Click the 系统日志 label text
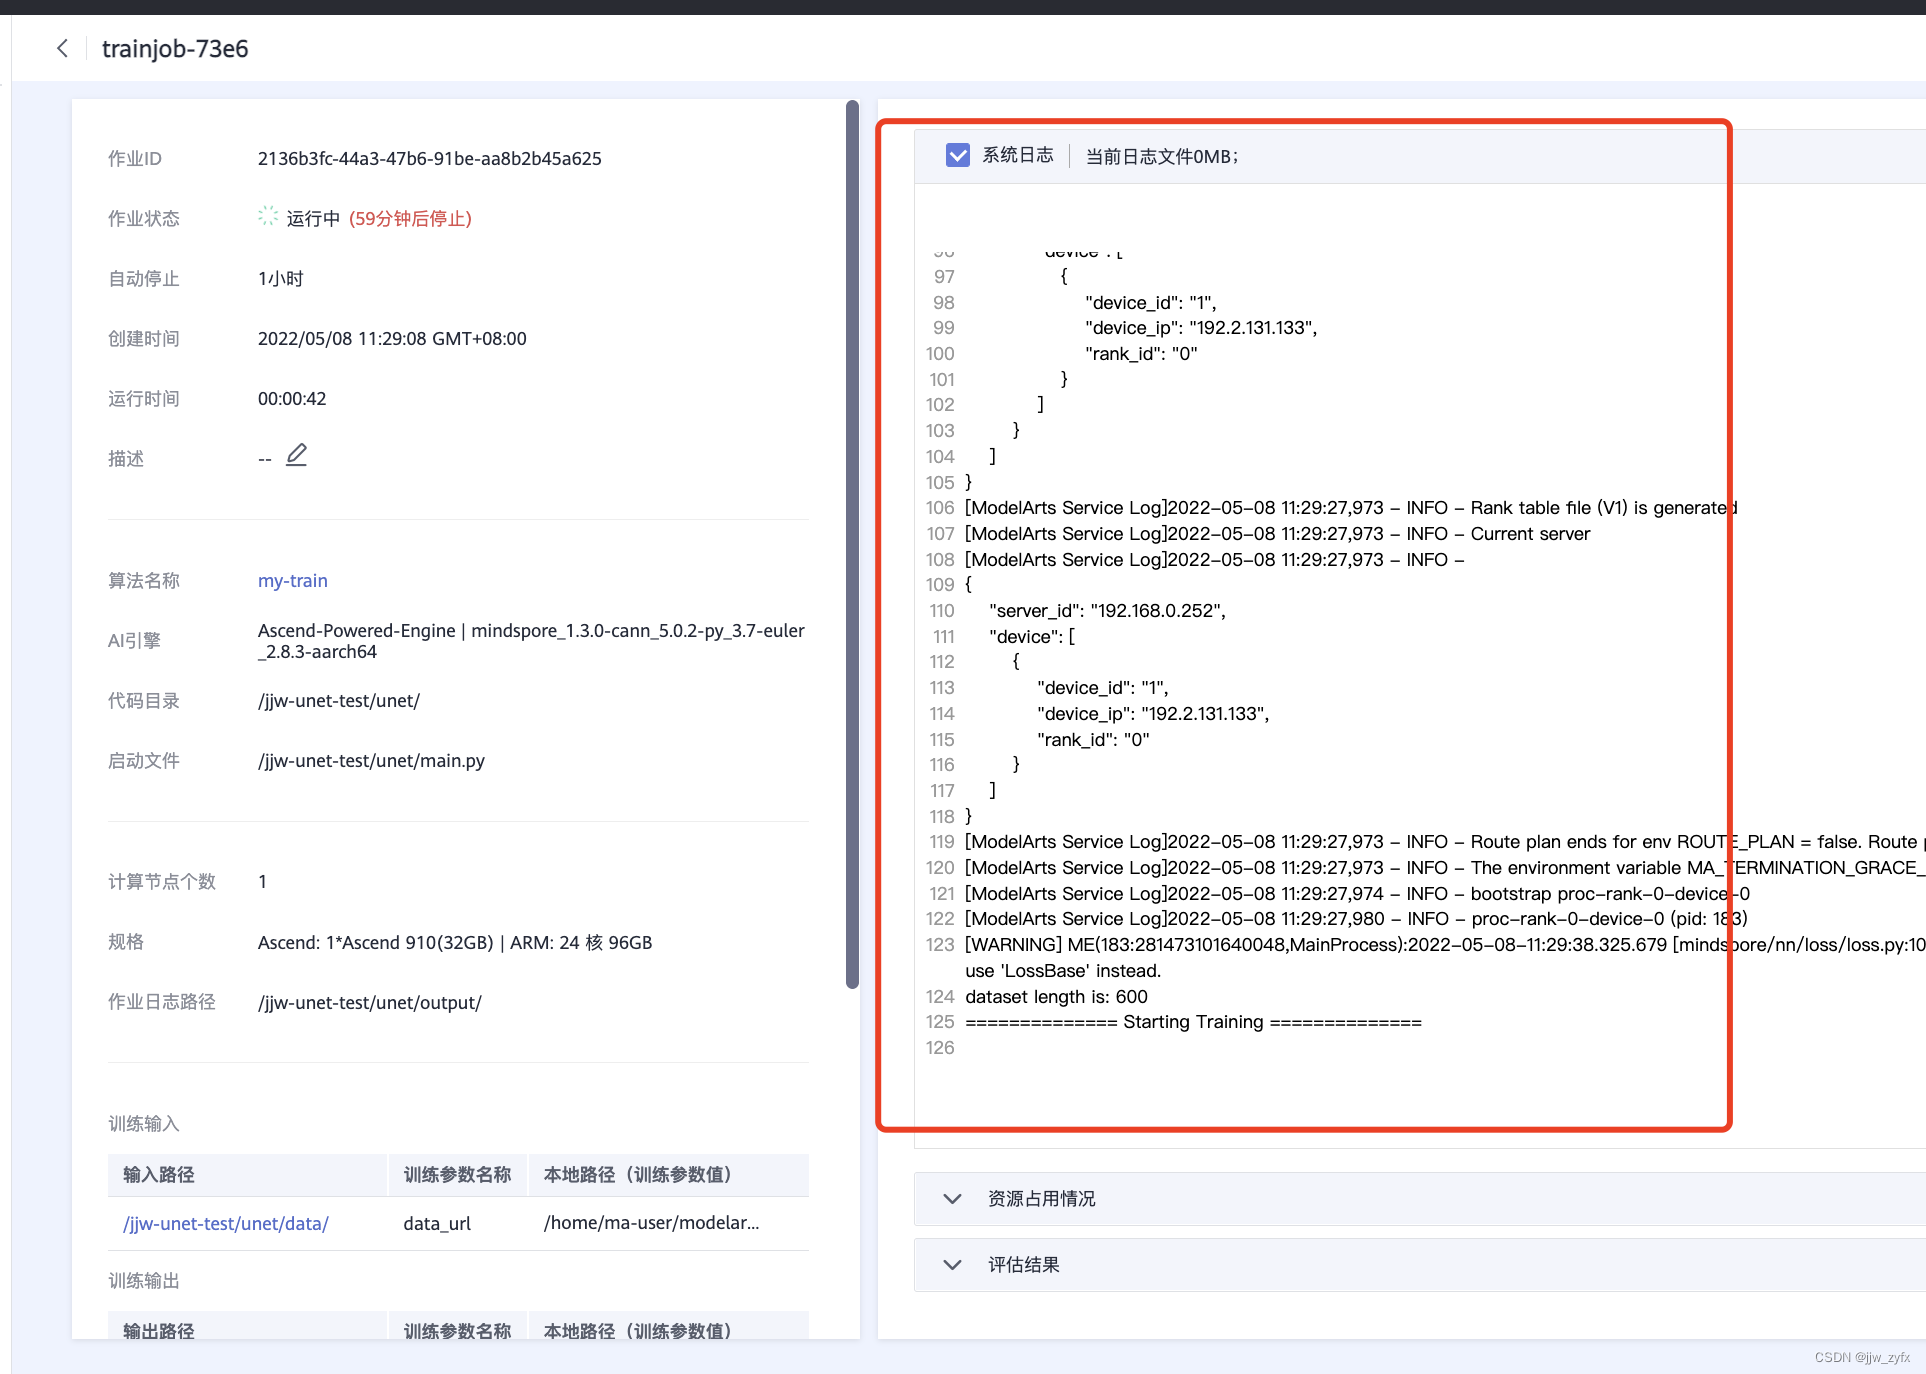This screenshot has width=1926, height=1374. point(1017,155)
